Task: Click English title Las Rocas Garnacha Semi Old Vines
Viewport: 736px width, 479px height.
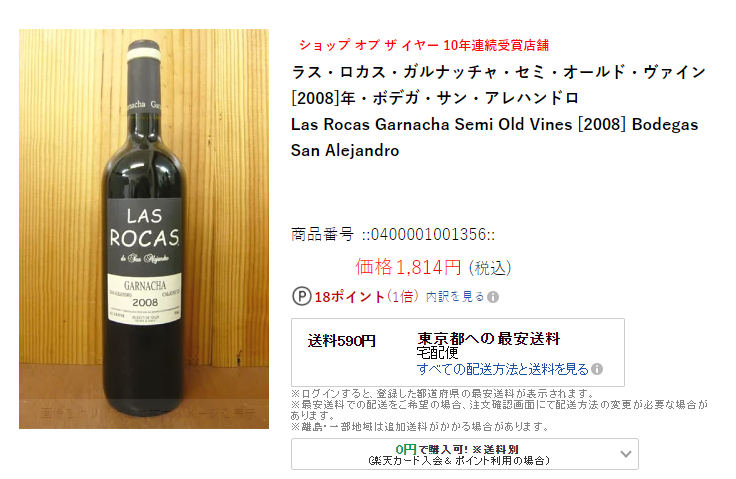Action: click(494, 137)
